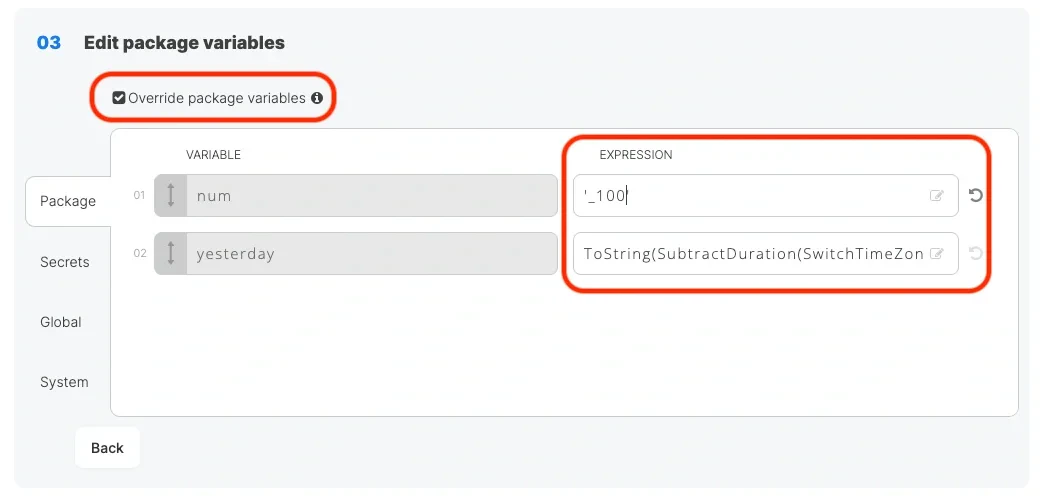Reset the num expression to default

pos(976,195)
